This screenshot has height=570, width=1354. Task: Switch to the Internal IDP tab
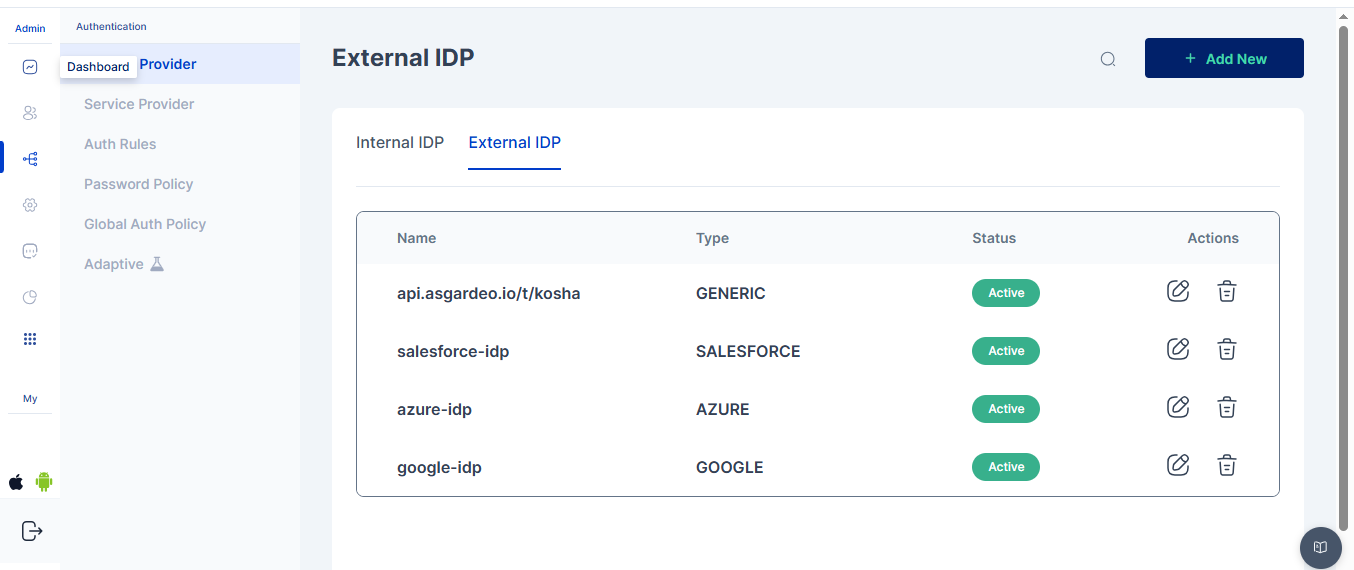(x=400, y=142)
